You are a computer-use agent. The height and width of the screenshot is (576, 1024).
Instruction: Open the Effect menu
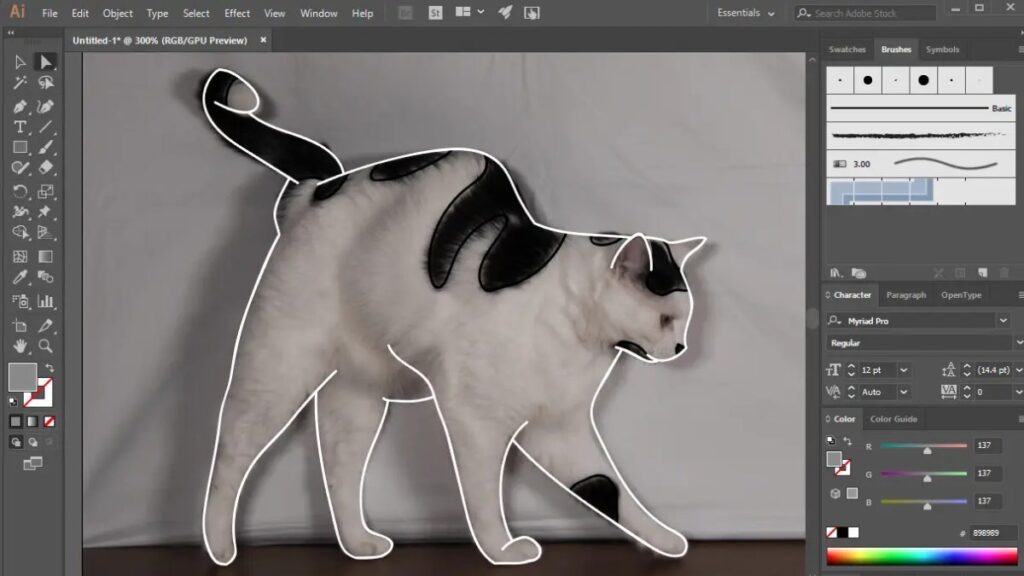(x=237, y=13)
